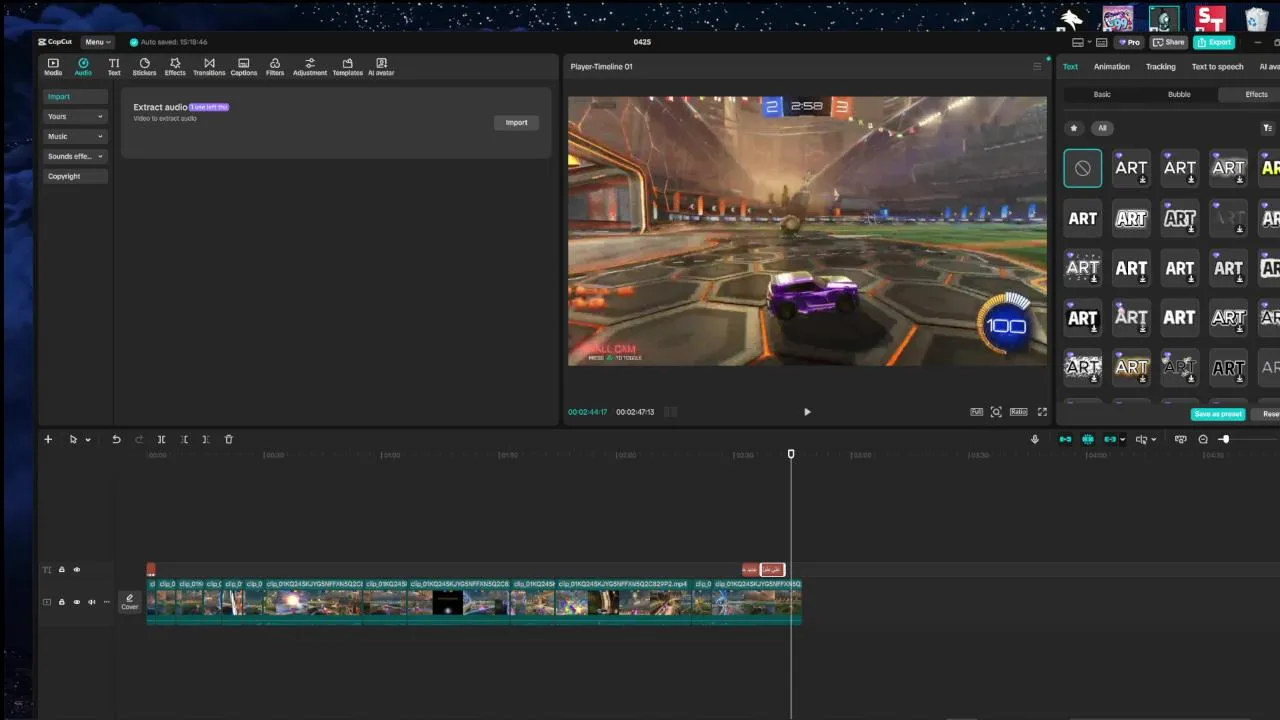Open the Filters panel
This screenshot has width=1280, height=720.
(275, 67)
